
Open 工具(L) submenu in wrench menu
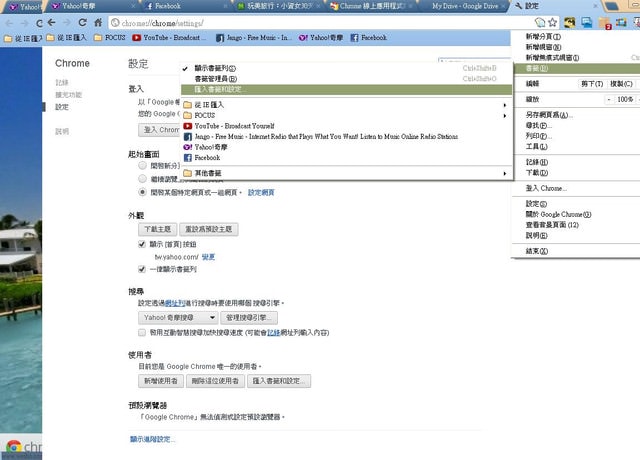[x=576, y=146]
